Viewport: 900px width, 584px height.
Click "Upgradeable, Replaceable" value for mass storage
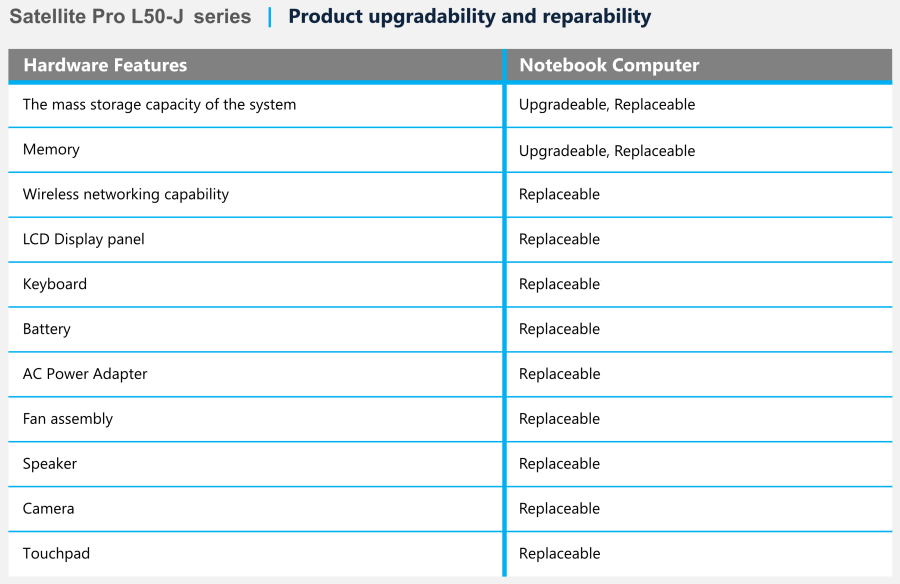coord(607,105)
